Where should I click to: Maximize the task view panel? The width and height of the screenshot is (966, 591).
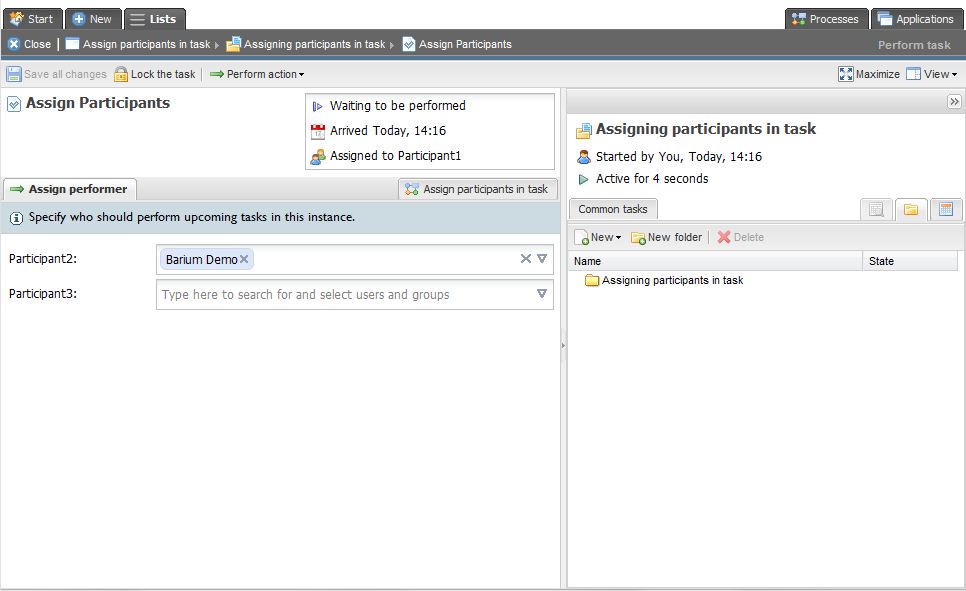868,74
